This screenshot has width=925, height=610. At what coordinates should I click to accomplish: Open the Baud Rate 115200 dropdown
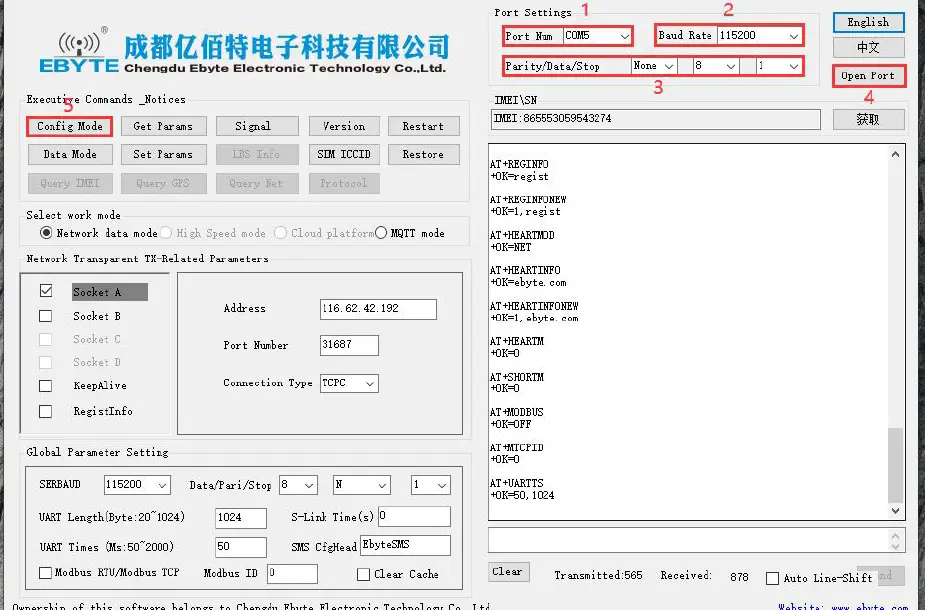tap(759, 36)
